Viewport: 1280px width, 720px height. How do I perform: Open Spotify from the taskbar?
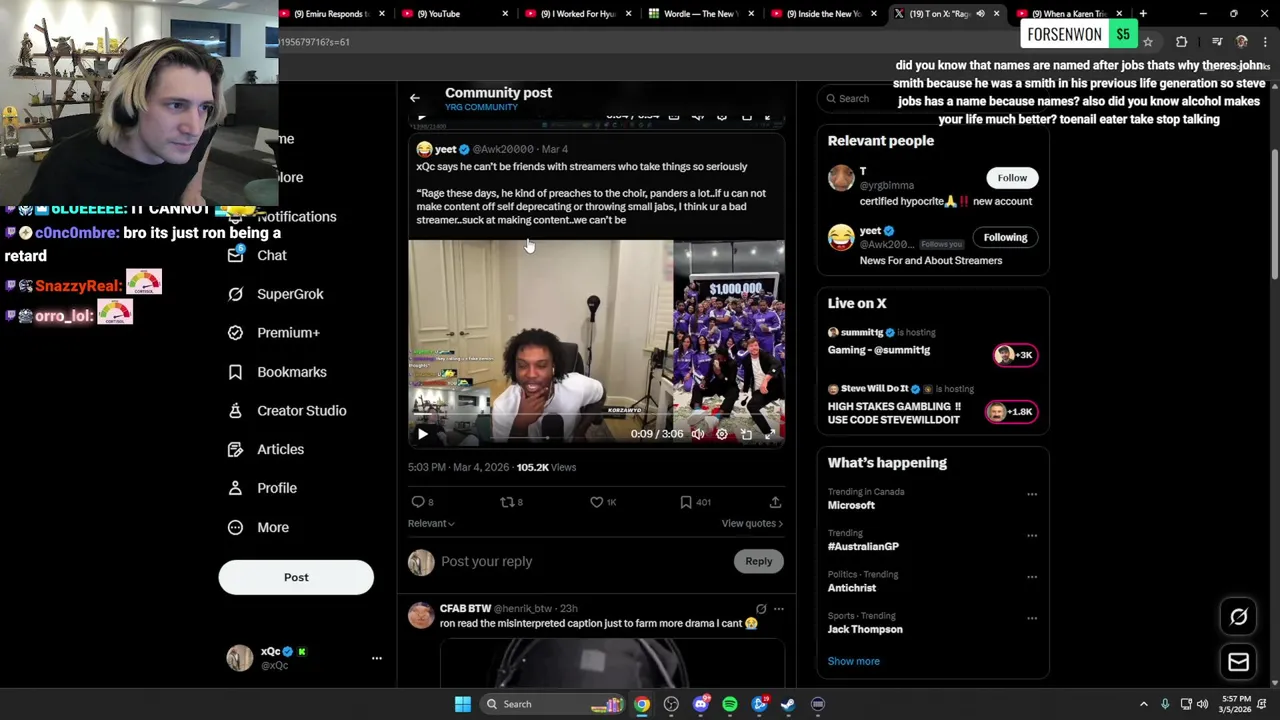(x=730, y=704)
